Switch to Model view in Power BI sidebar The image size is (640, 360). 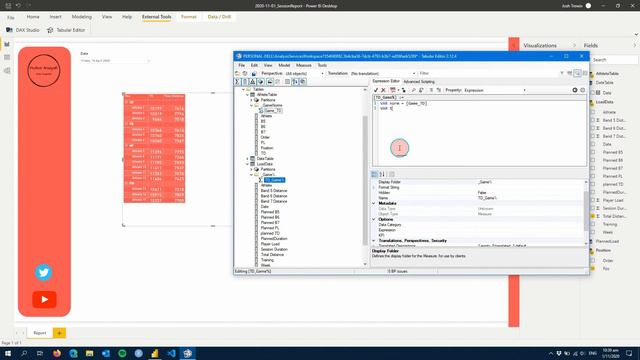pos(7,71)
